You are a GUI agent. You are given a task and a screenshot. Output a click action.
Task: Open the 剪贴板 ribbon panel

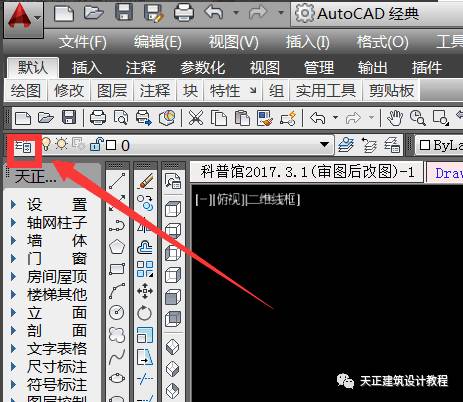(x=391, y=90)
